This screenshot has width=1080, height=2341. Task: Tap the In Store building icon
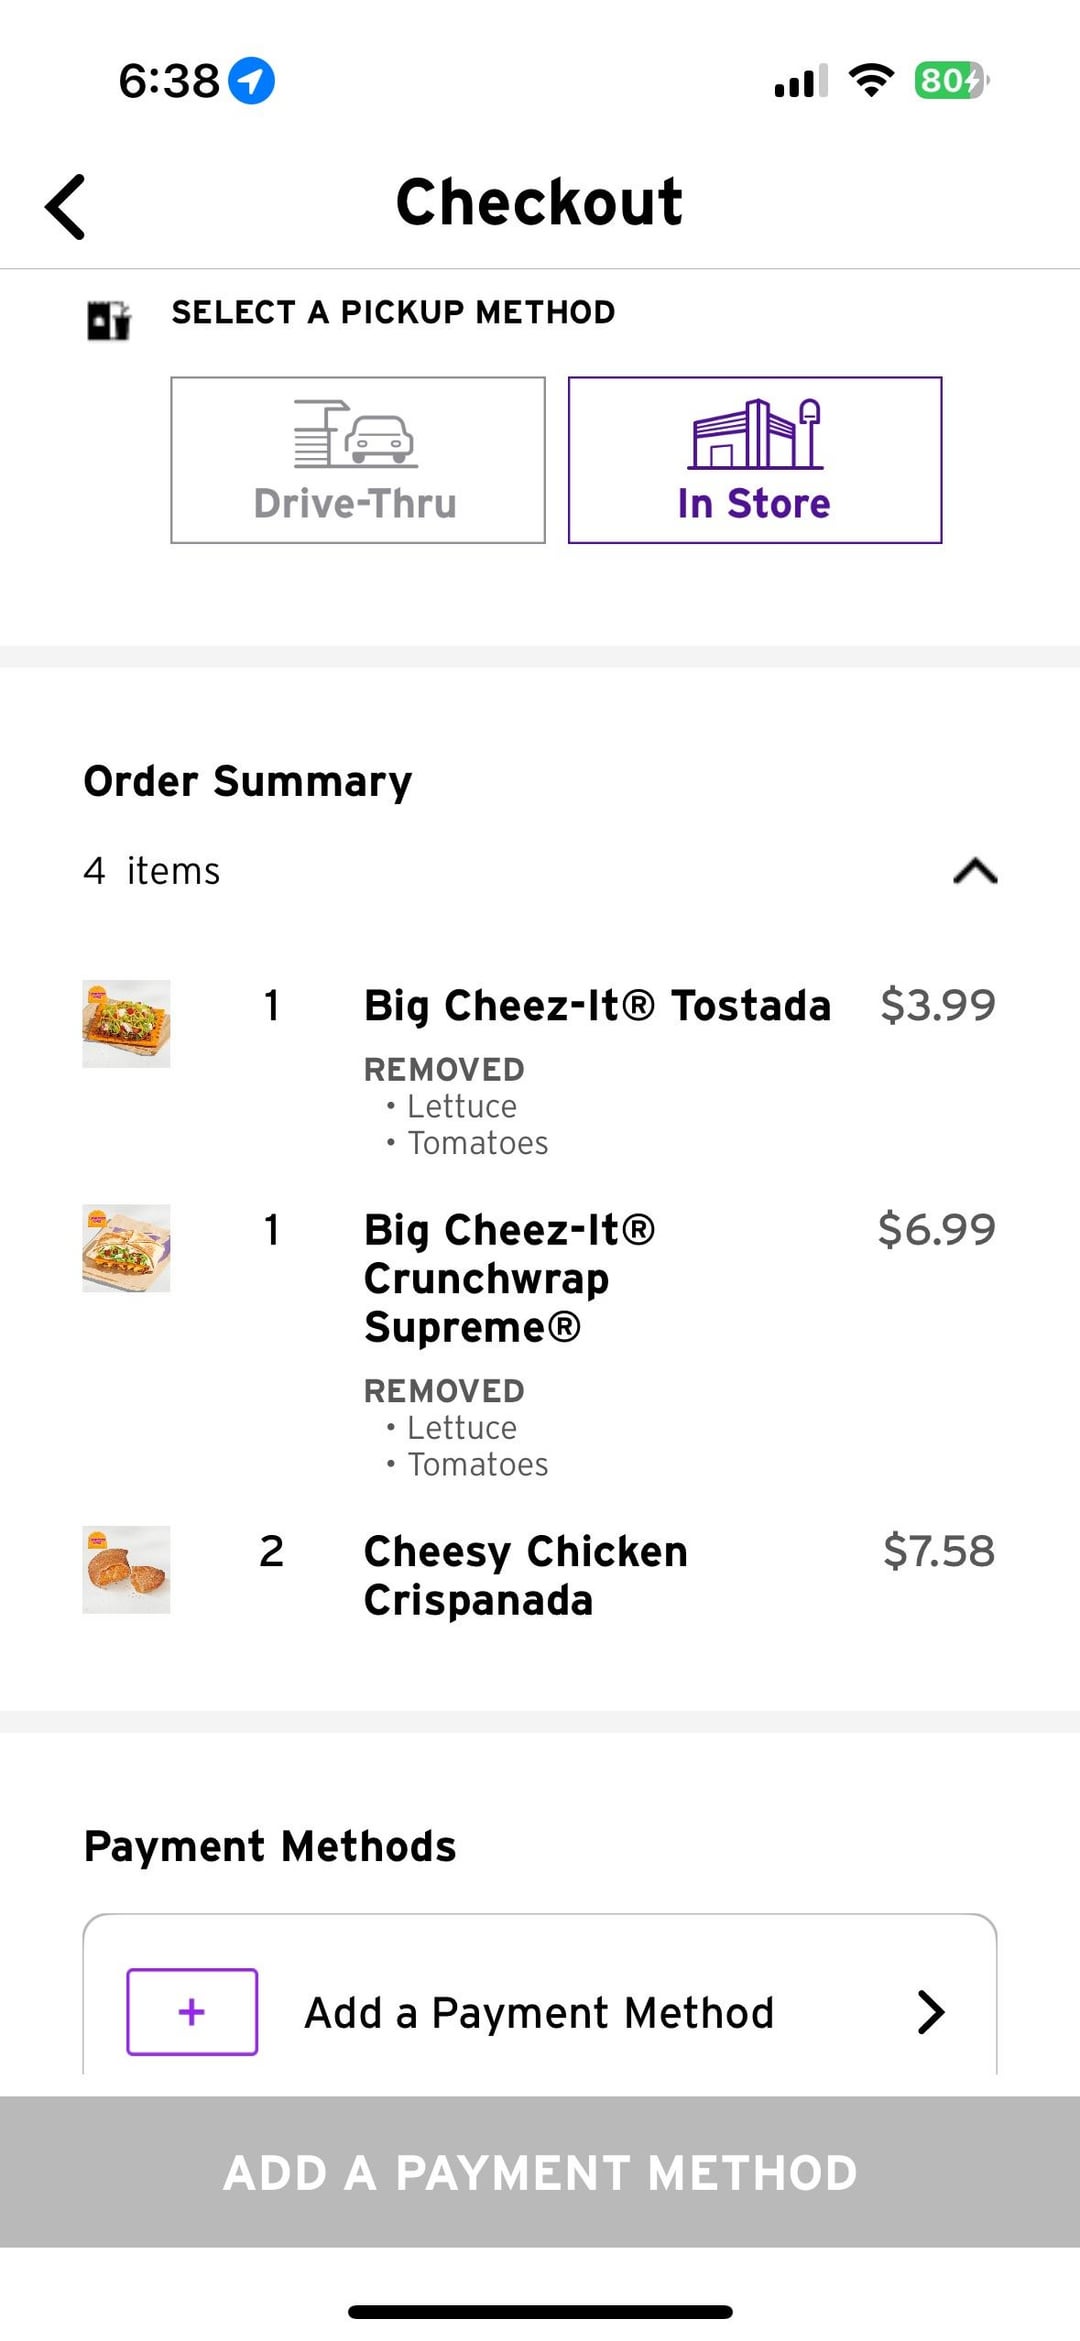click(755, 434)
